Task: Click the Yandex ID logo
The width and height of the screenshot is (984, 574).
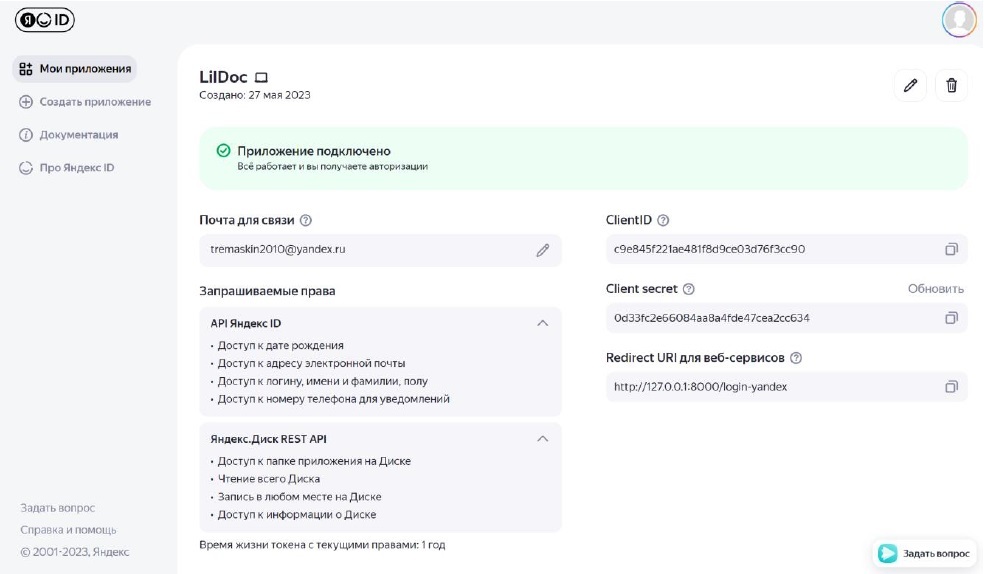Action: tap(44, 20)
